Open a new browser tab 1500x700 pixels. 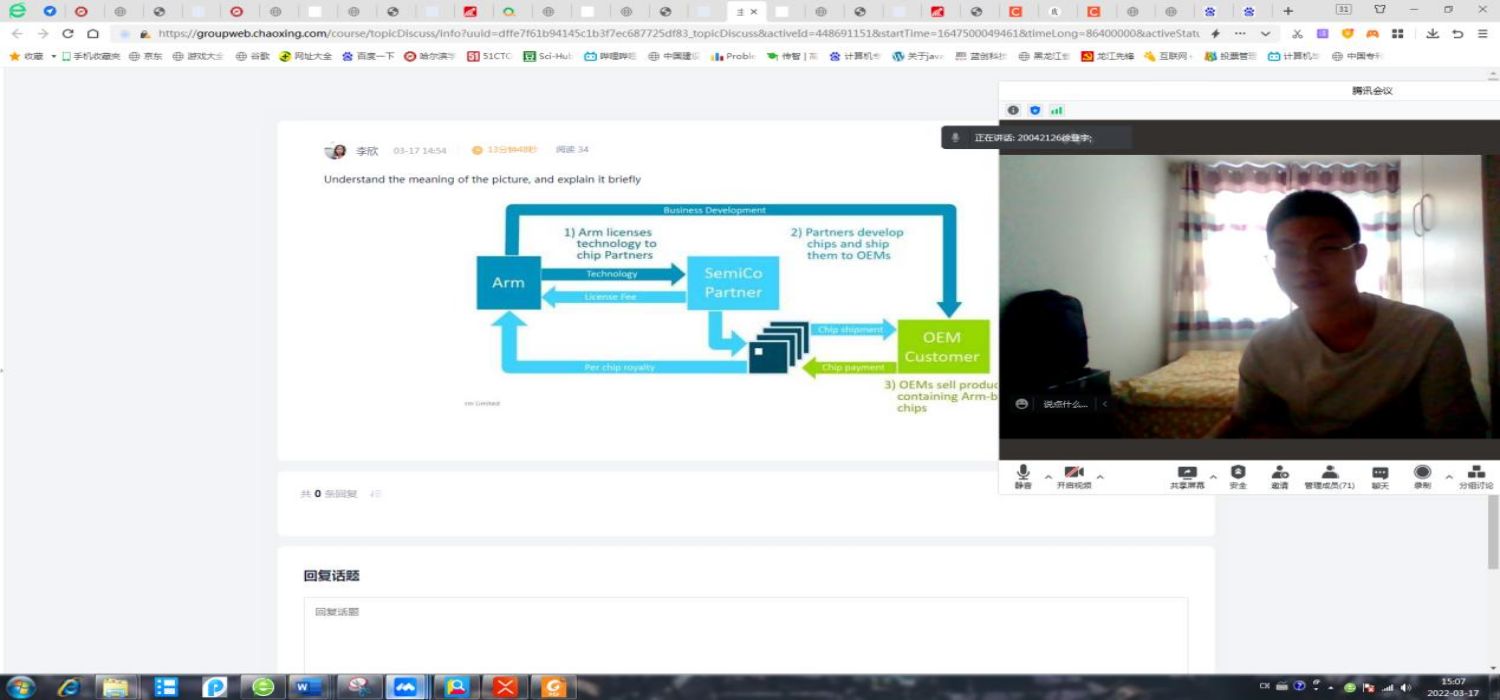tap(1288, 11)
